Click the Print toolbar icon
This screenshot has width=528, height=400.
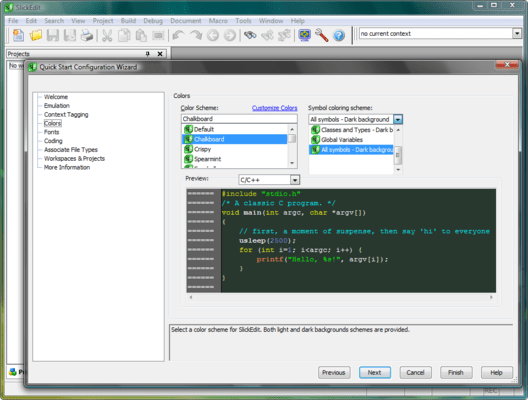[87, 35]
